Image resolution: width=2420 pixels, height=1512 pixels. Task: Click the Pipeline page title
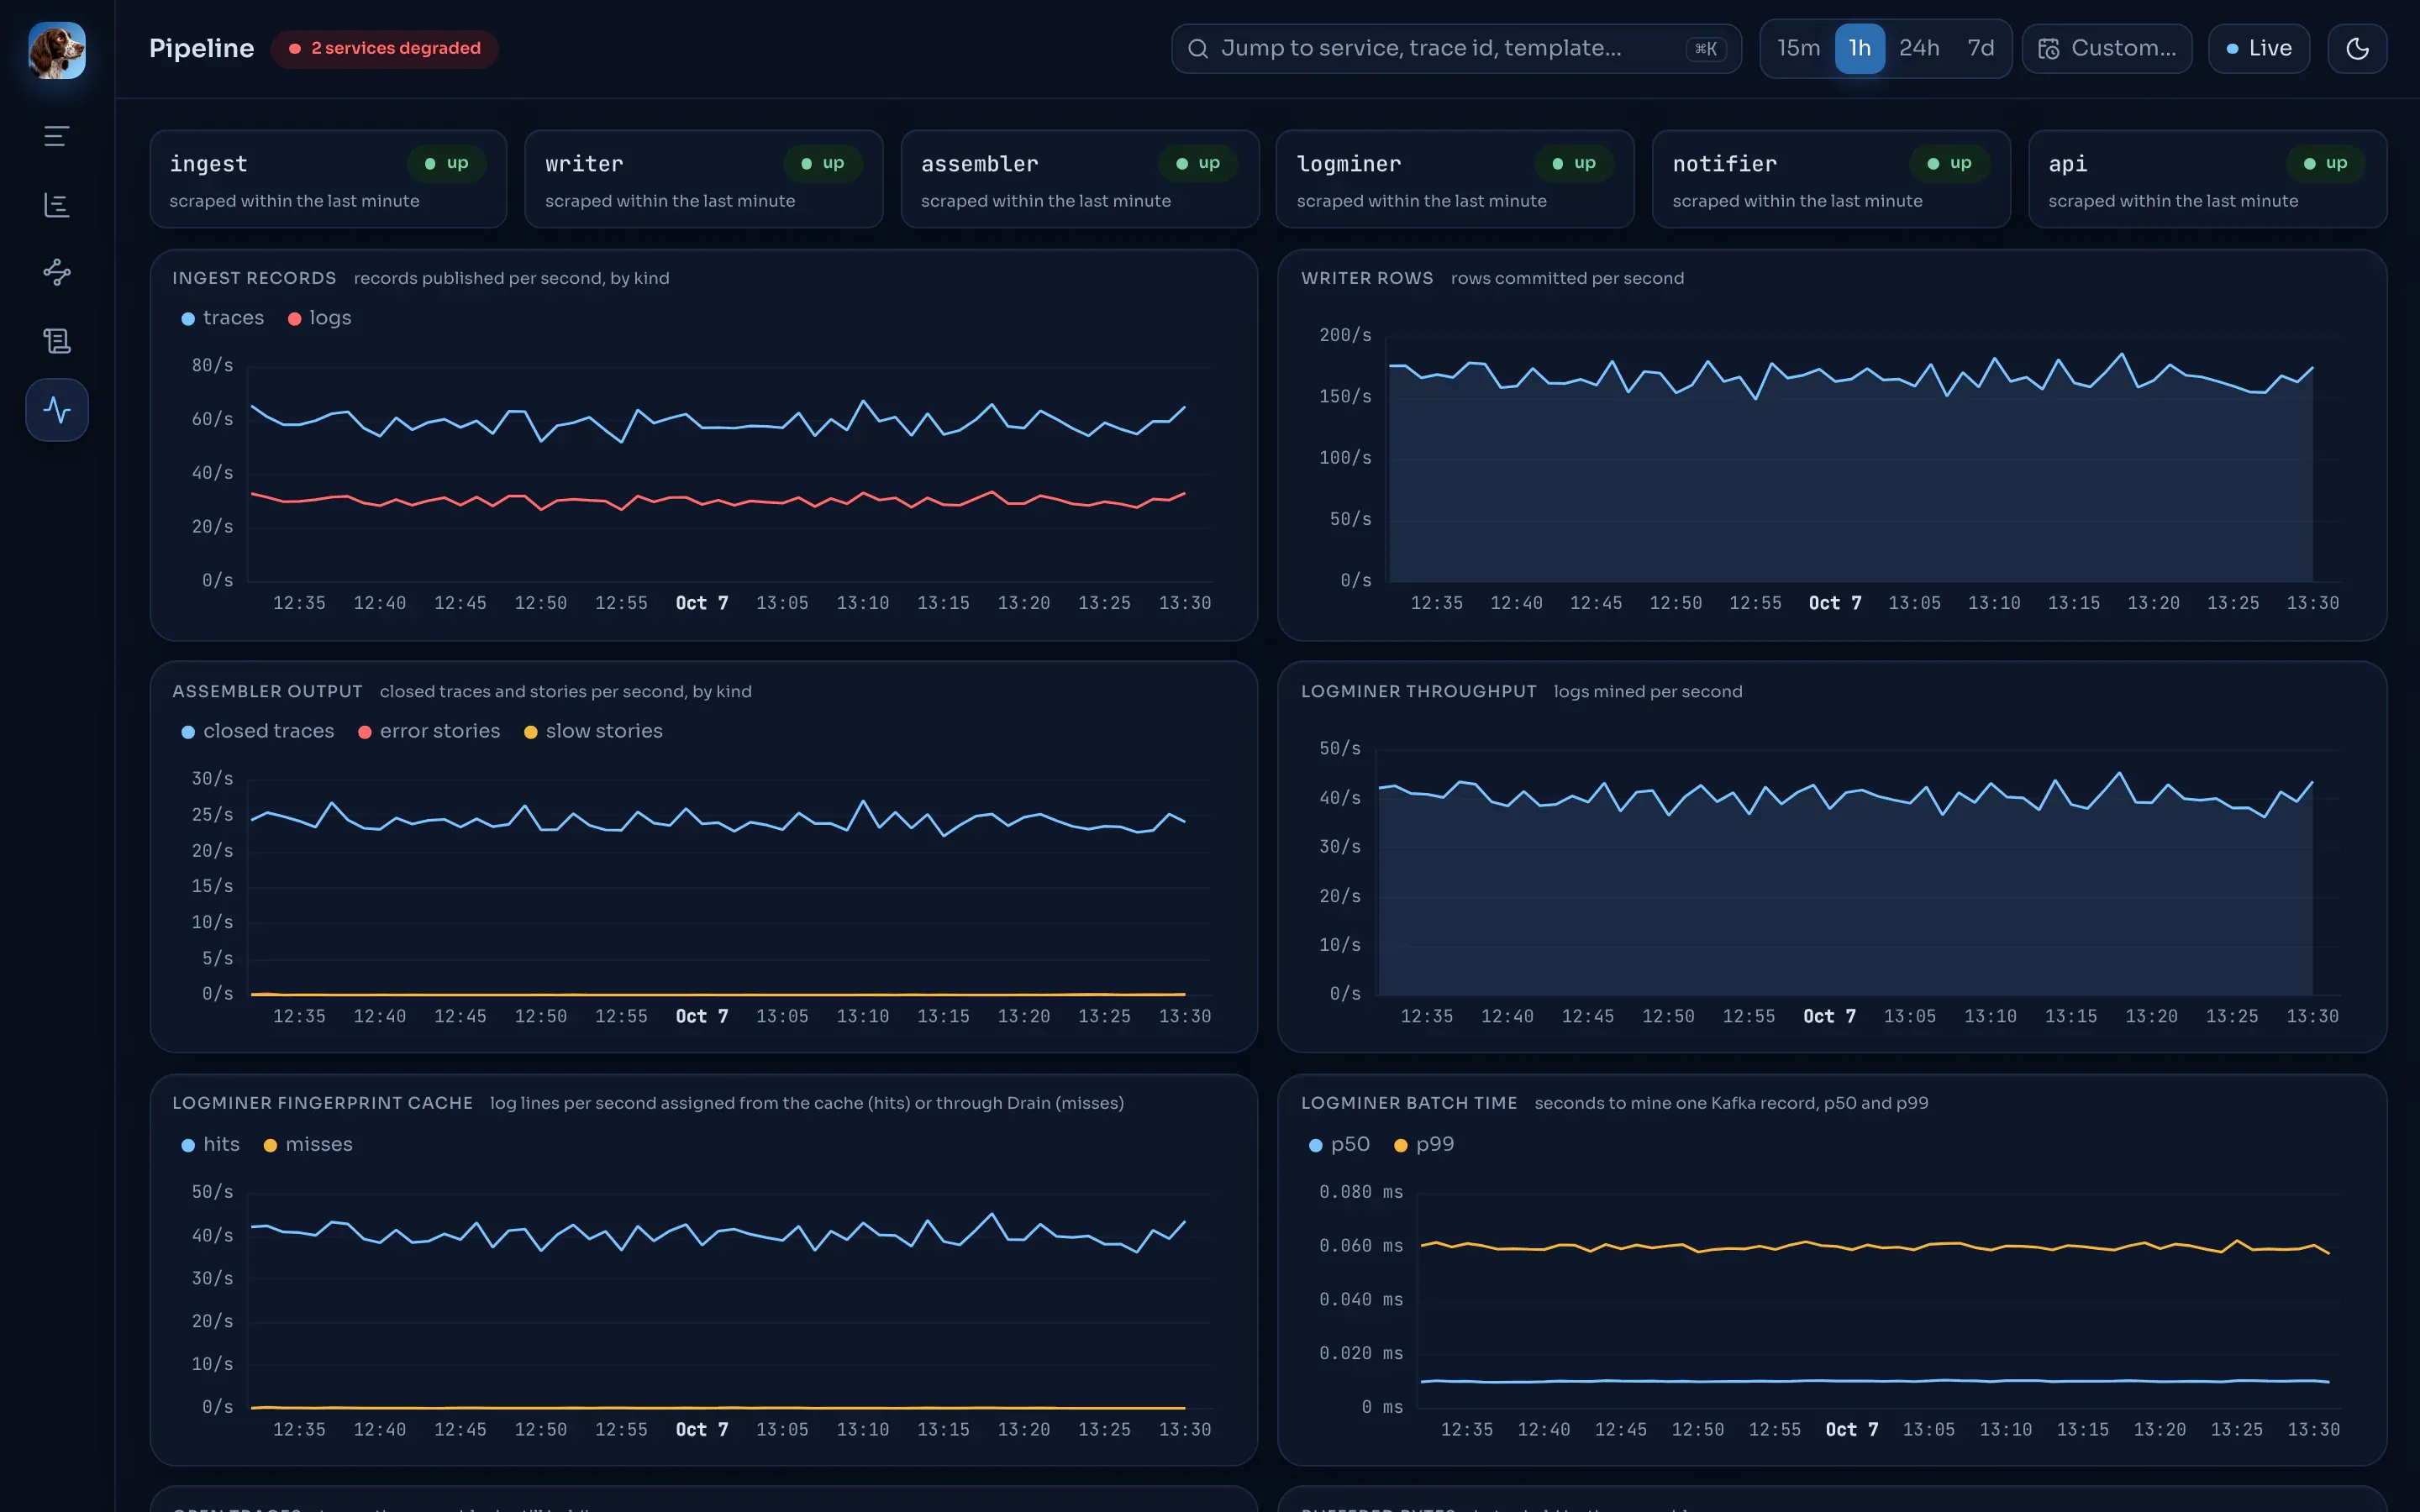pyautogui.click(x=201, y=48)
